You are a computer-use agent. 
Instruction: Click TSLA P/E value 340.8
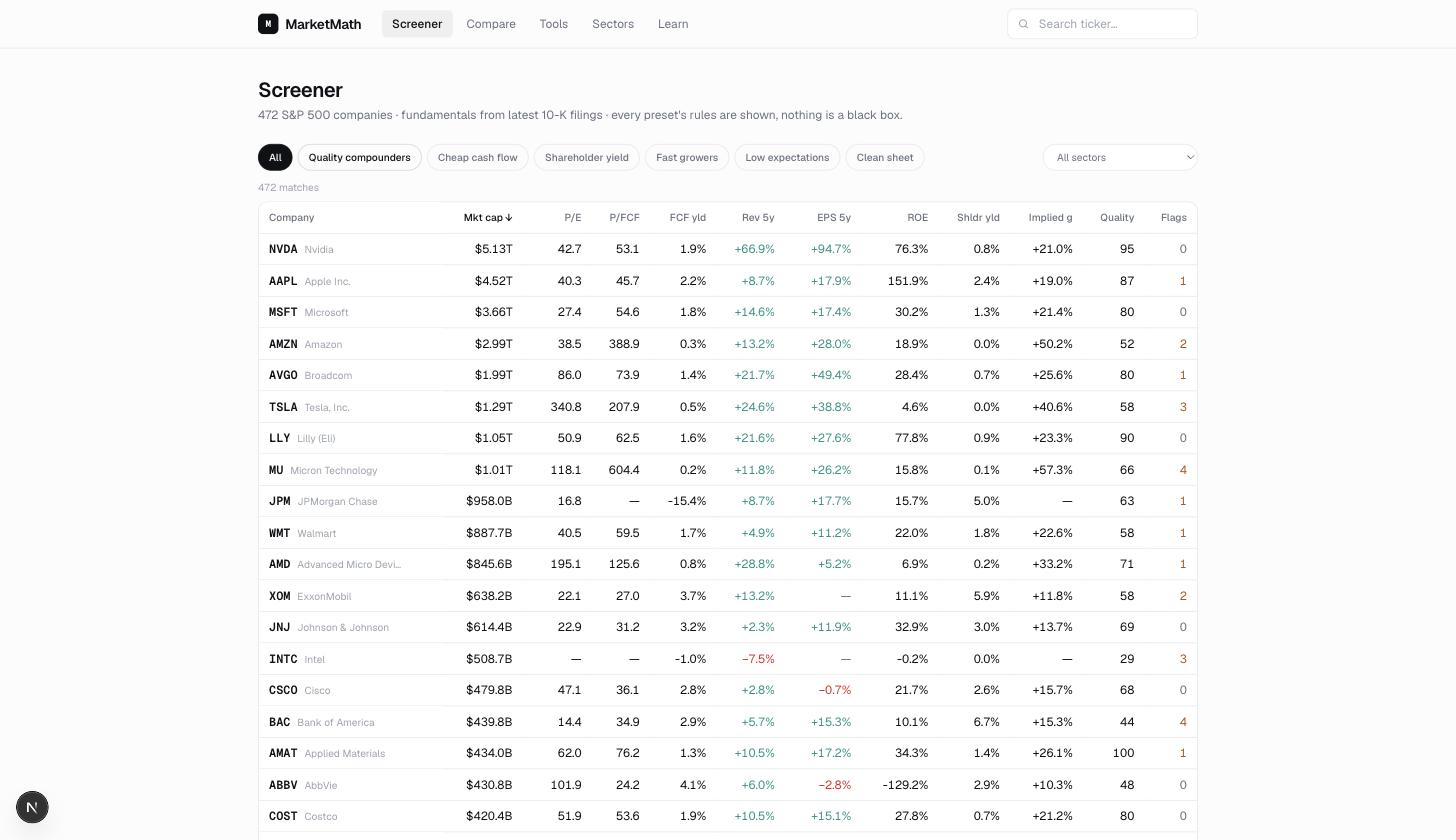[x=566, y=407]
